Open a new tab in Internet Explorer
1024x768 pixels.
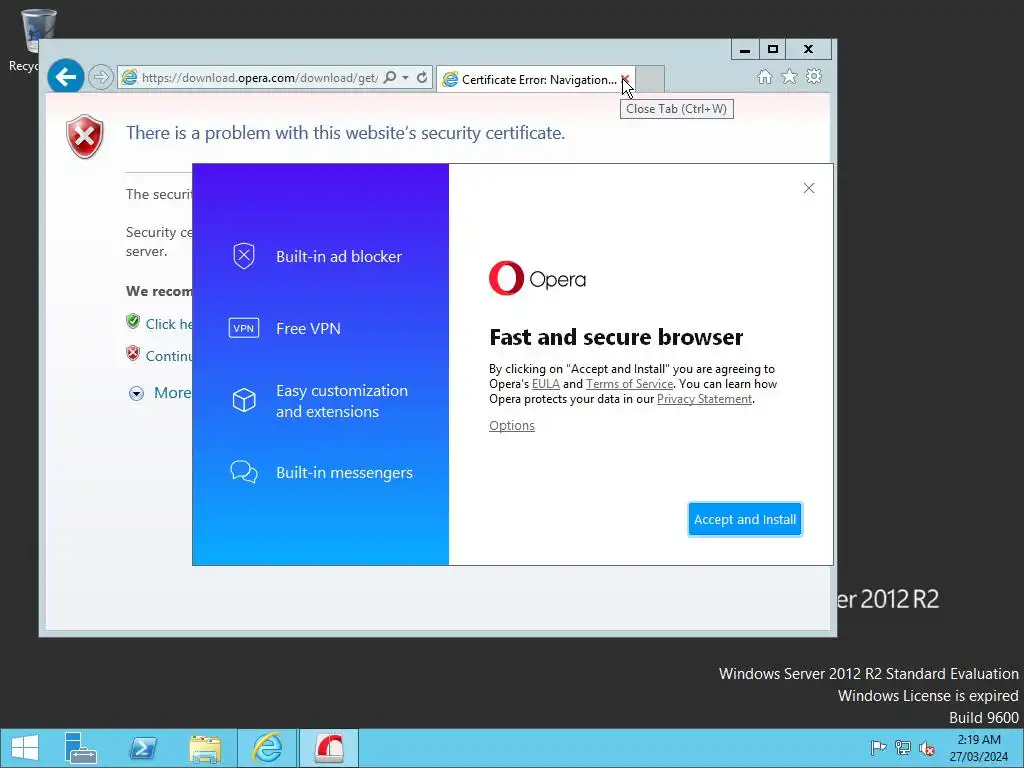click(649, 79)
